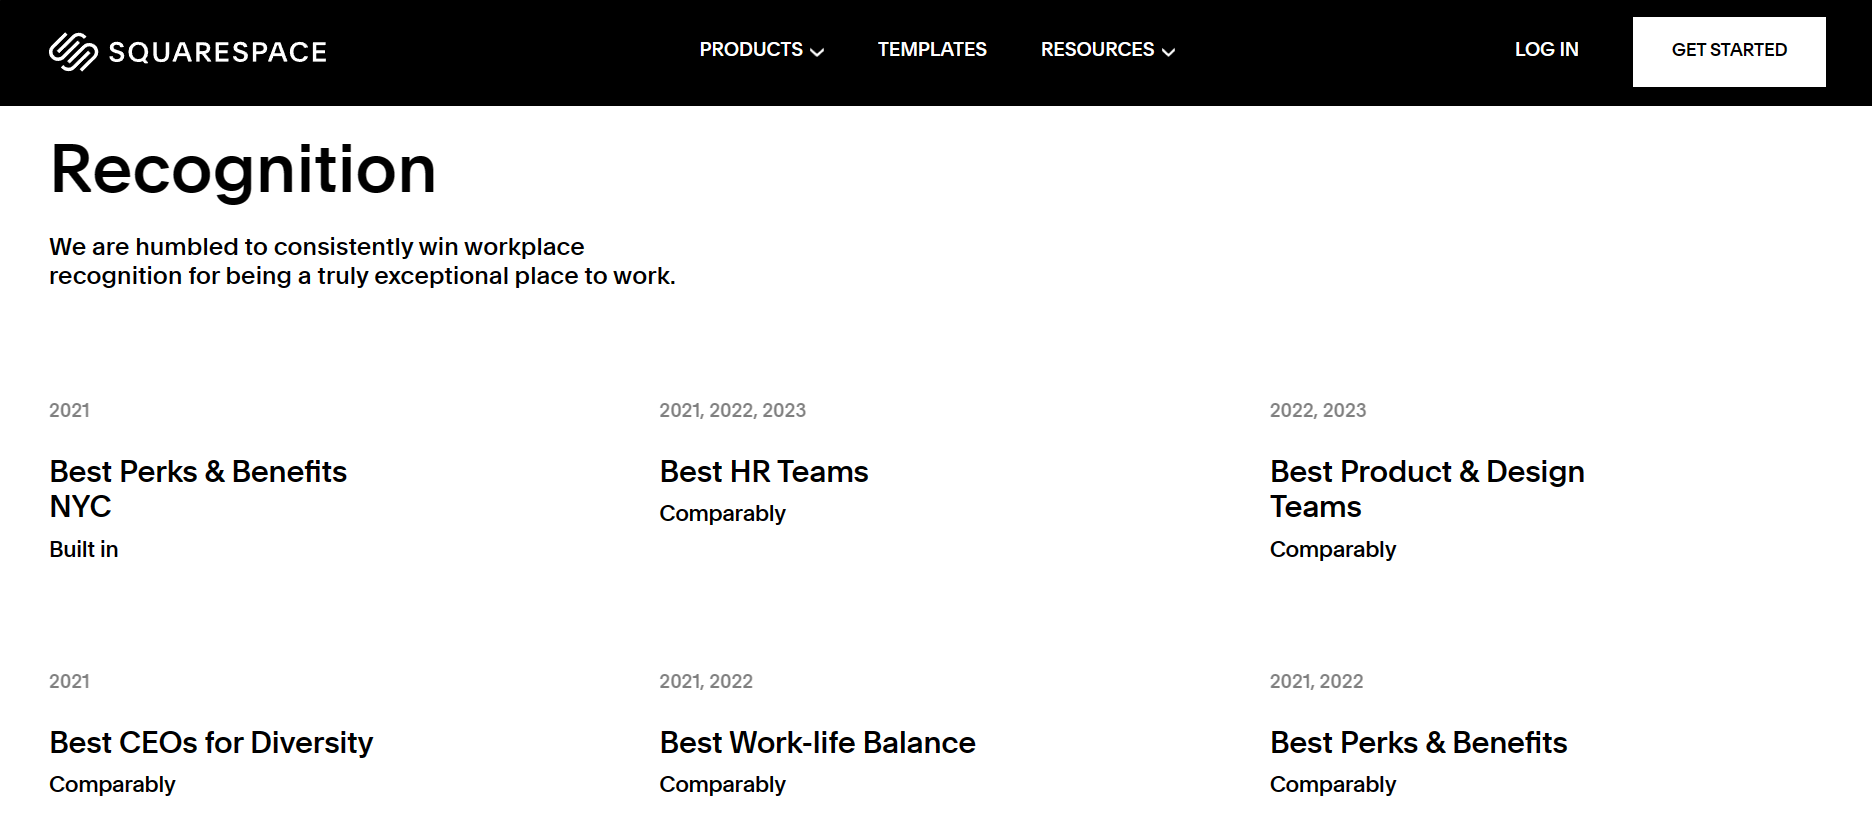Expand the chevron next to Resources
1872x835 pixels.
1168,52
